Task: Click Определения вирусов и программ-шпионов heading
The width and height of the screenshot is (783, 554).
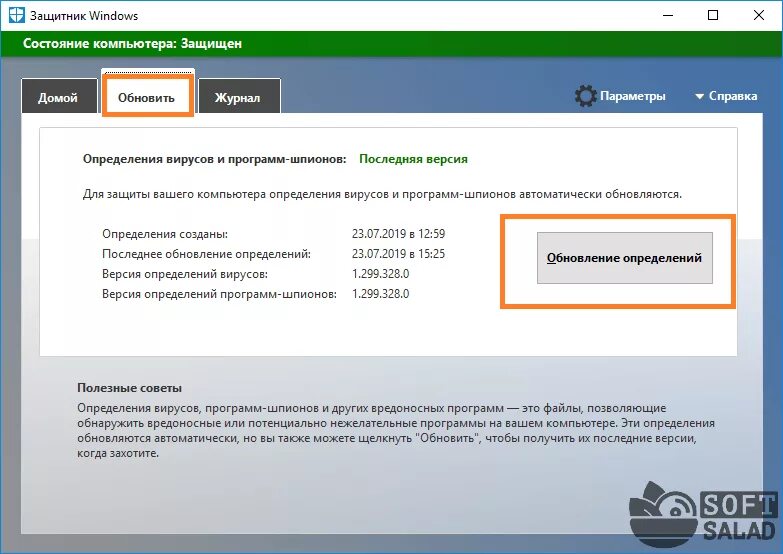Action: (x=214, y=159)
